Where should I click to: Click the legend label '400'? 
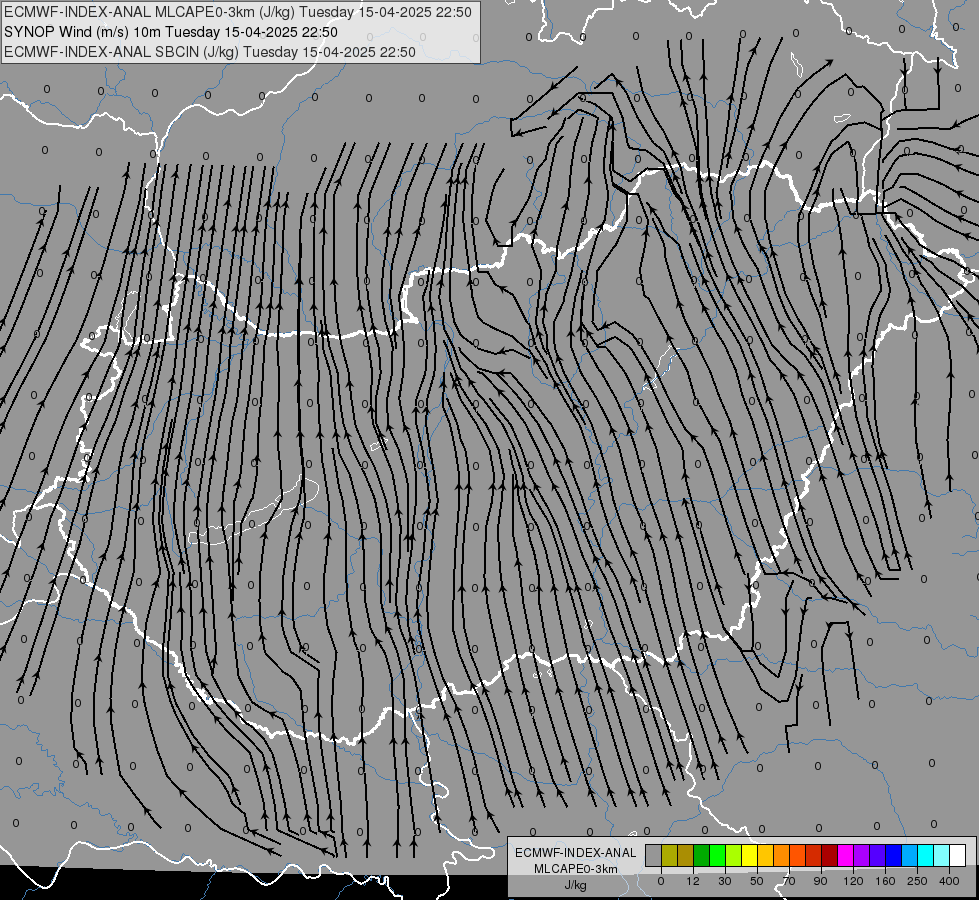pyautogui.click(x=949, y=881)
